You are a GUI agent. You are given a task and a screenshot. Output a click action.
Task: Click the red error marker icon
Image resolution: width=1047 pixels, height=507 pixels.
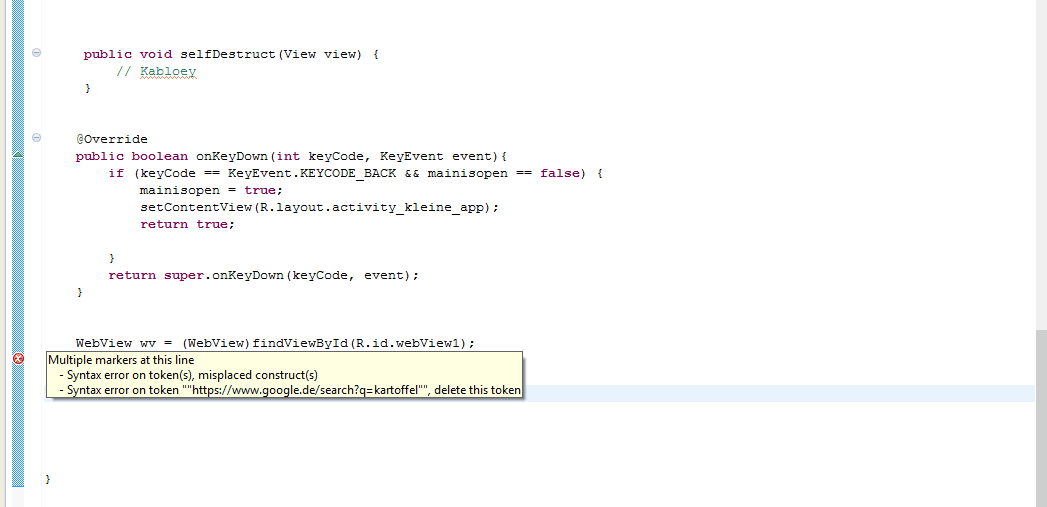[18, 359]
